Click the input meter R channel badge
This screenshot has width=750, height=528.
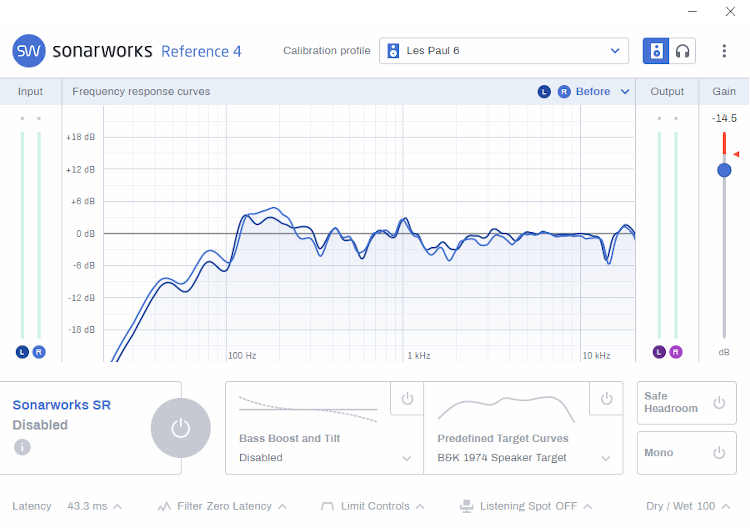[39, 352]
